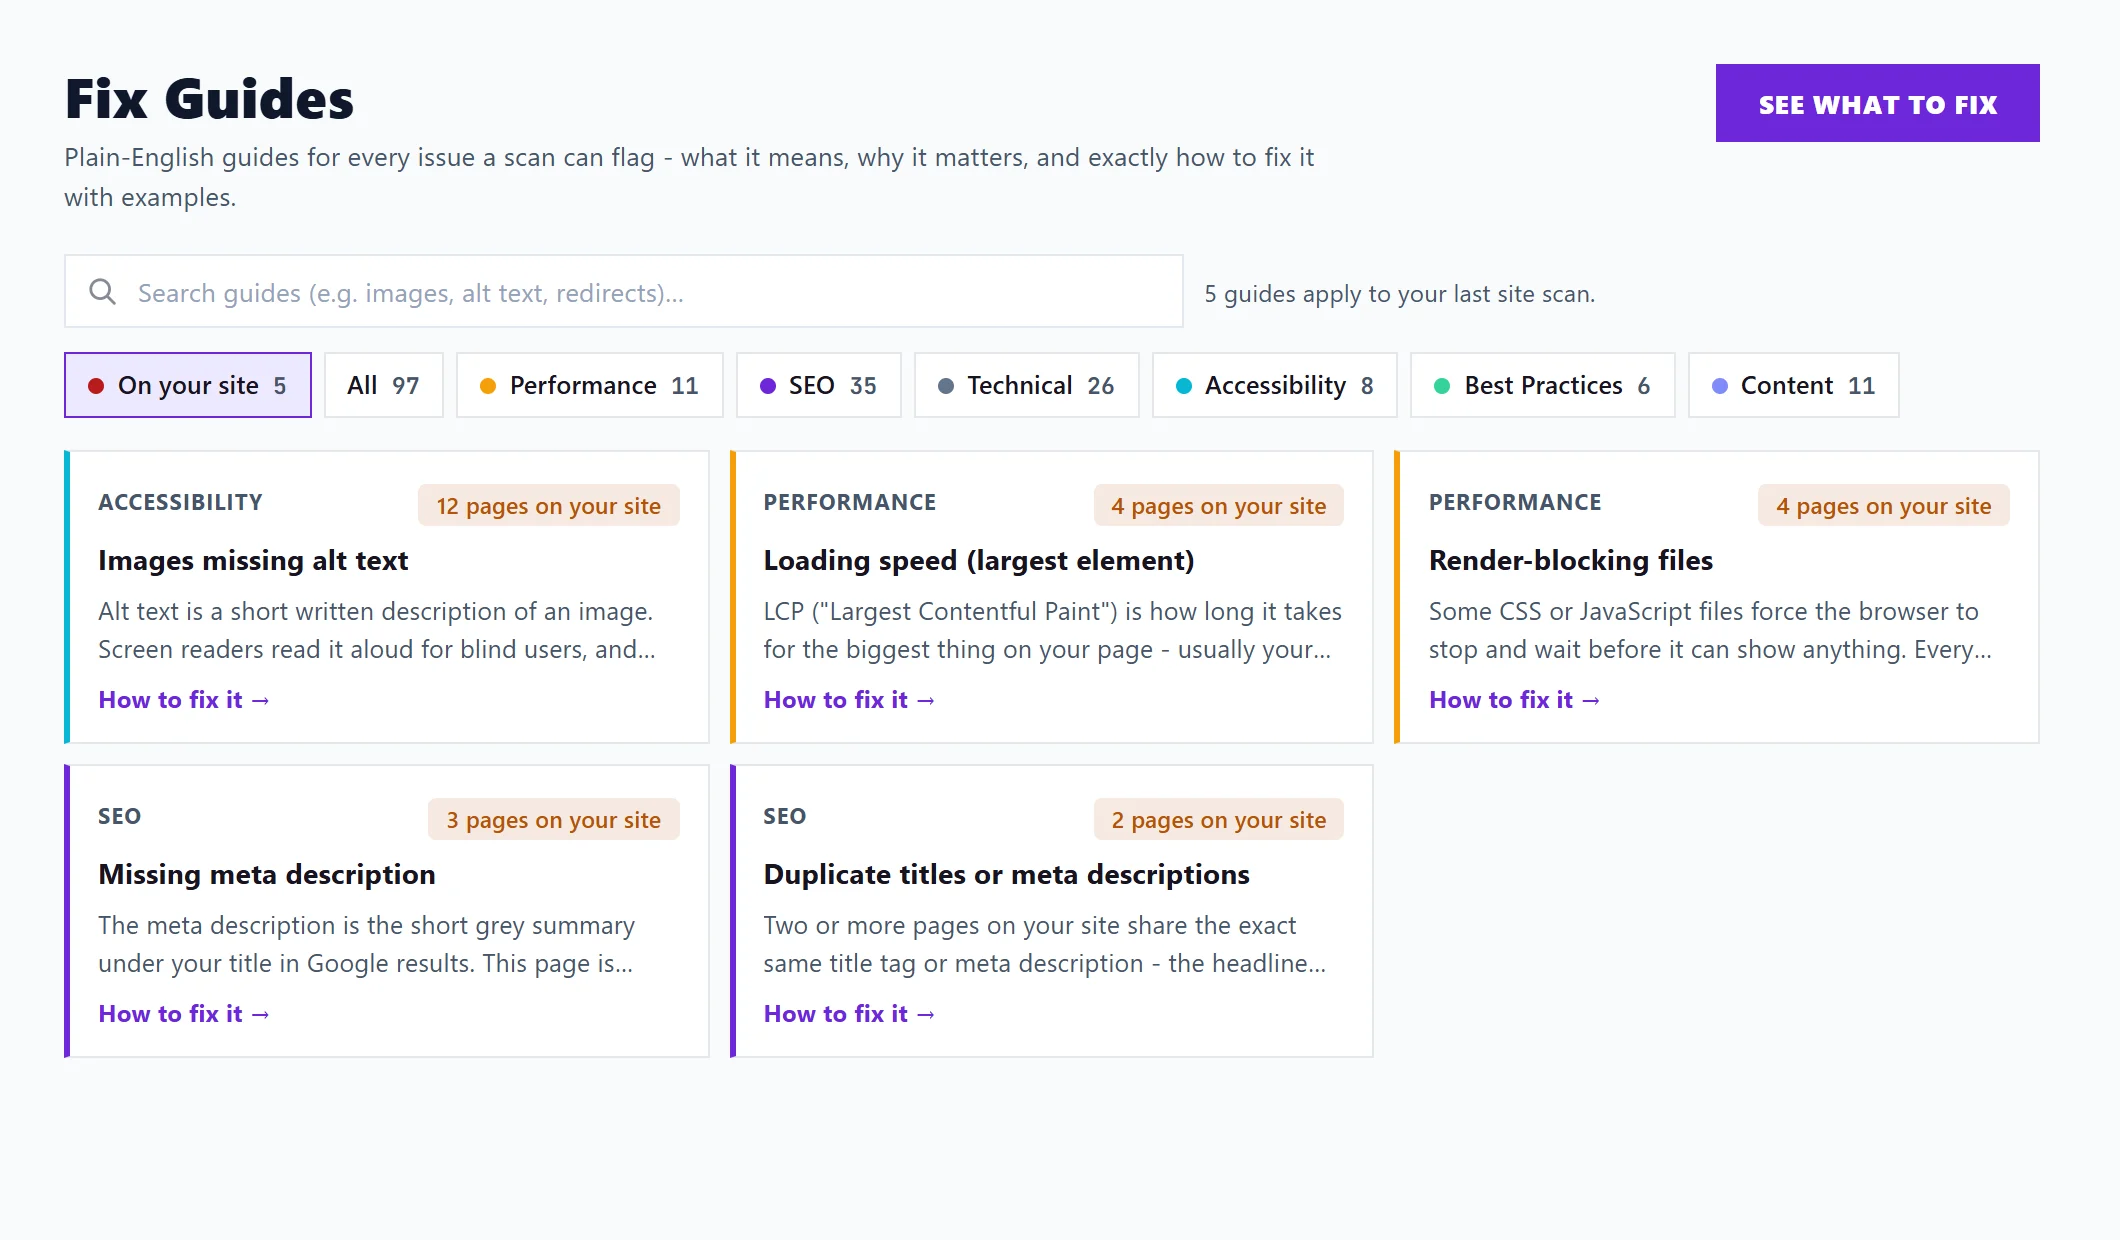Choose the Best Practices filter

tap(1542, 385)
